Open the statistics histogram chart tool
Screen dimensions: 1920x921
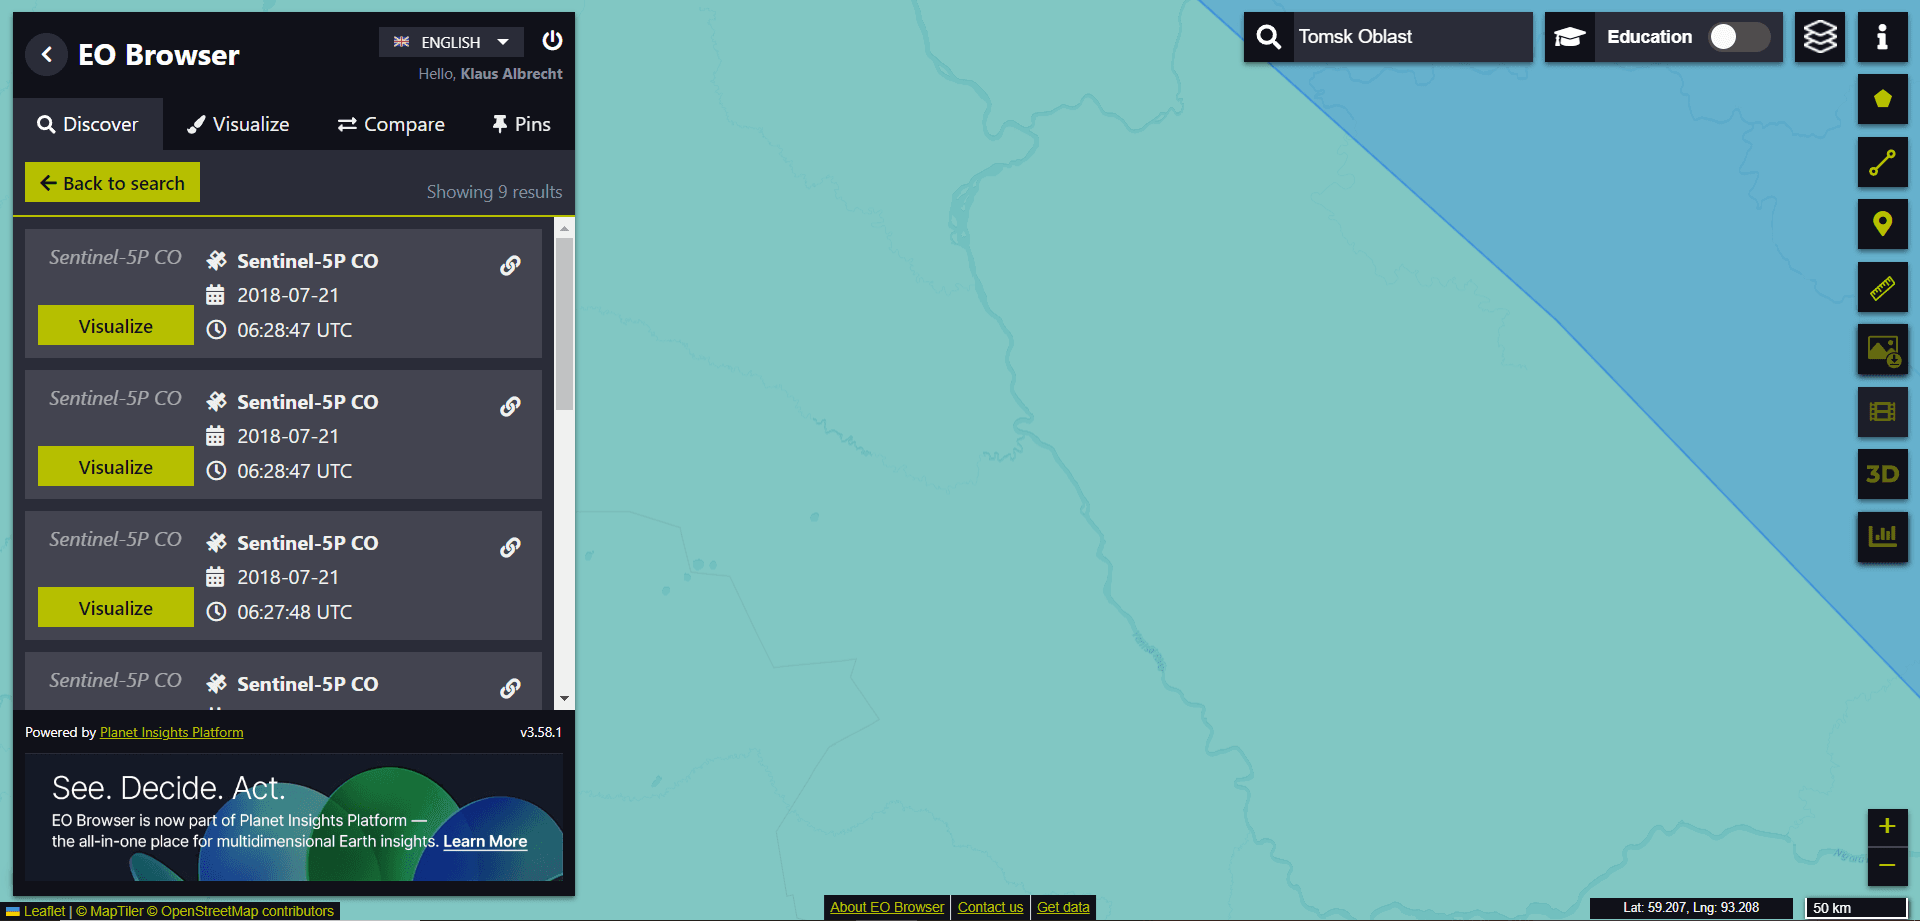(x=1882, y=537)
